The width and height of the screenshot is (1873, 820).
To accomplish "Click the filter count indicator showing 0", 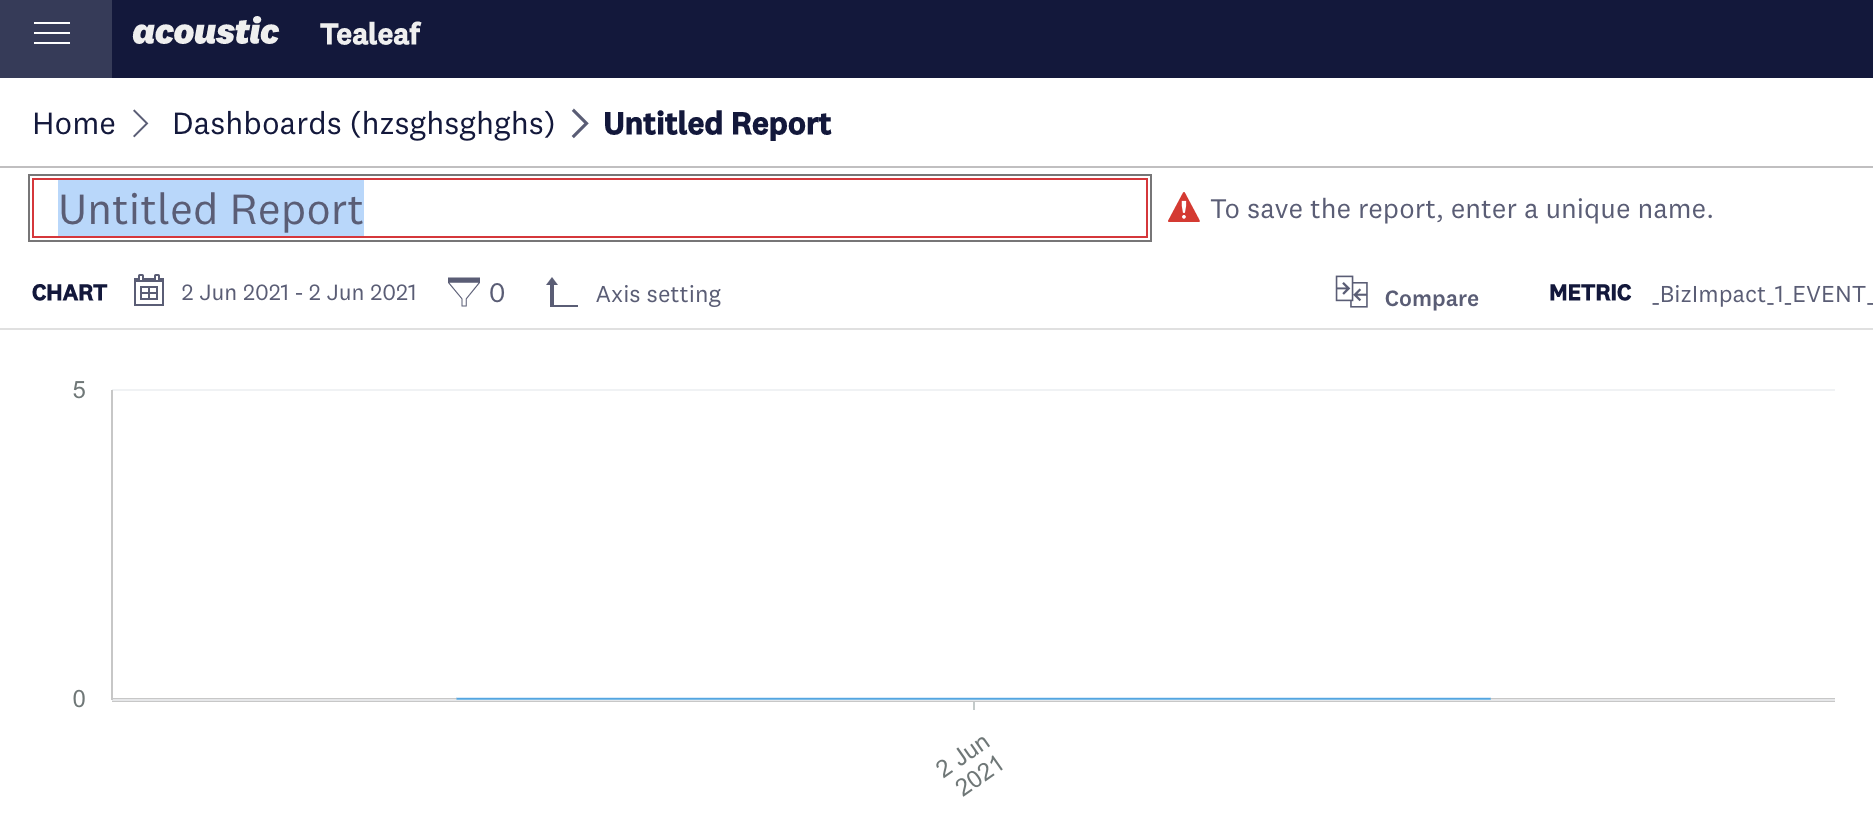I will point(496,292).
